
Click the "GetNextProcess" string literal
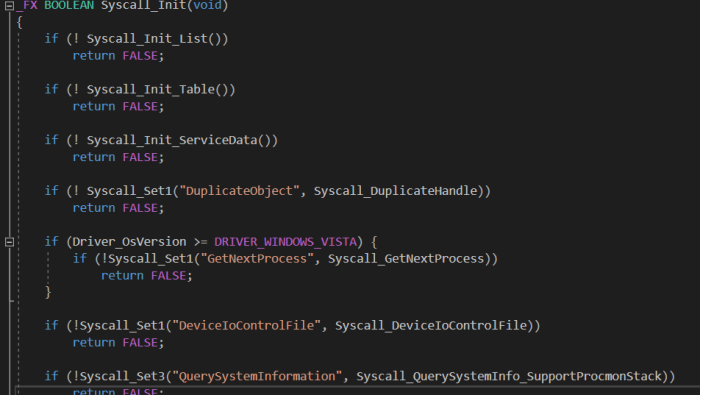tap(257, 259)
